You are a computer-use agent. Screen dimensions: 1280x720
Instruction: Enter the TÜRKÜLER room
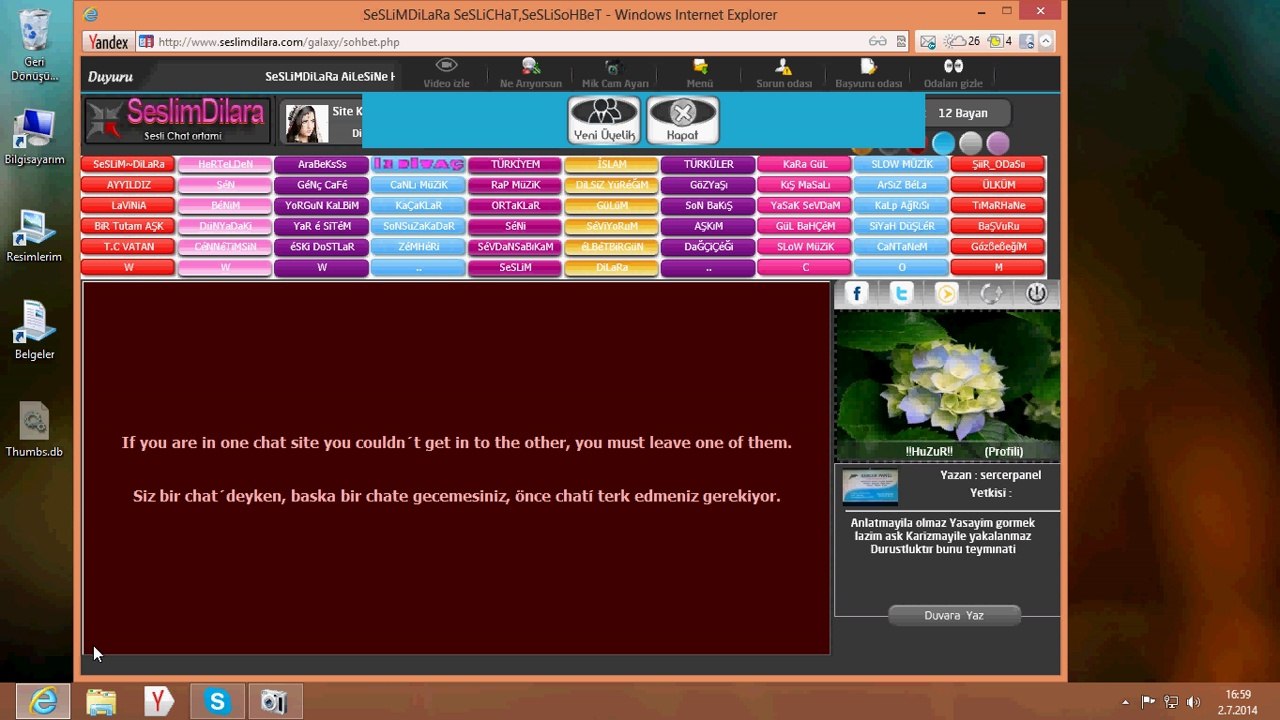(x=708, y=164)
